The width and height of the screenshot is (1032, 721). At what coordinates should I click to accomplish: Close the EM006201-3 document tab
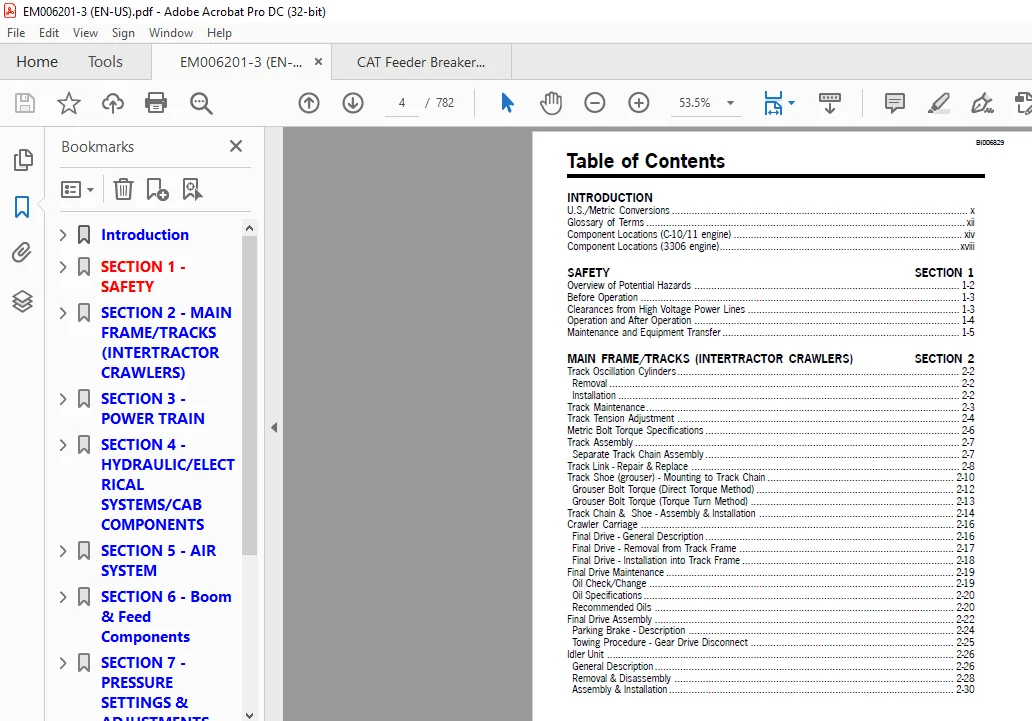pyautogui.click(x=319, y=62)
